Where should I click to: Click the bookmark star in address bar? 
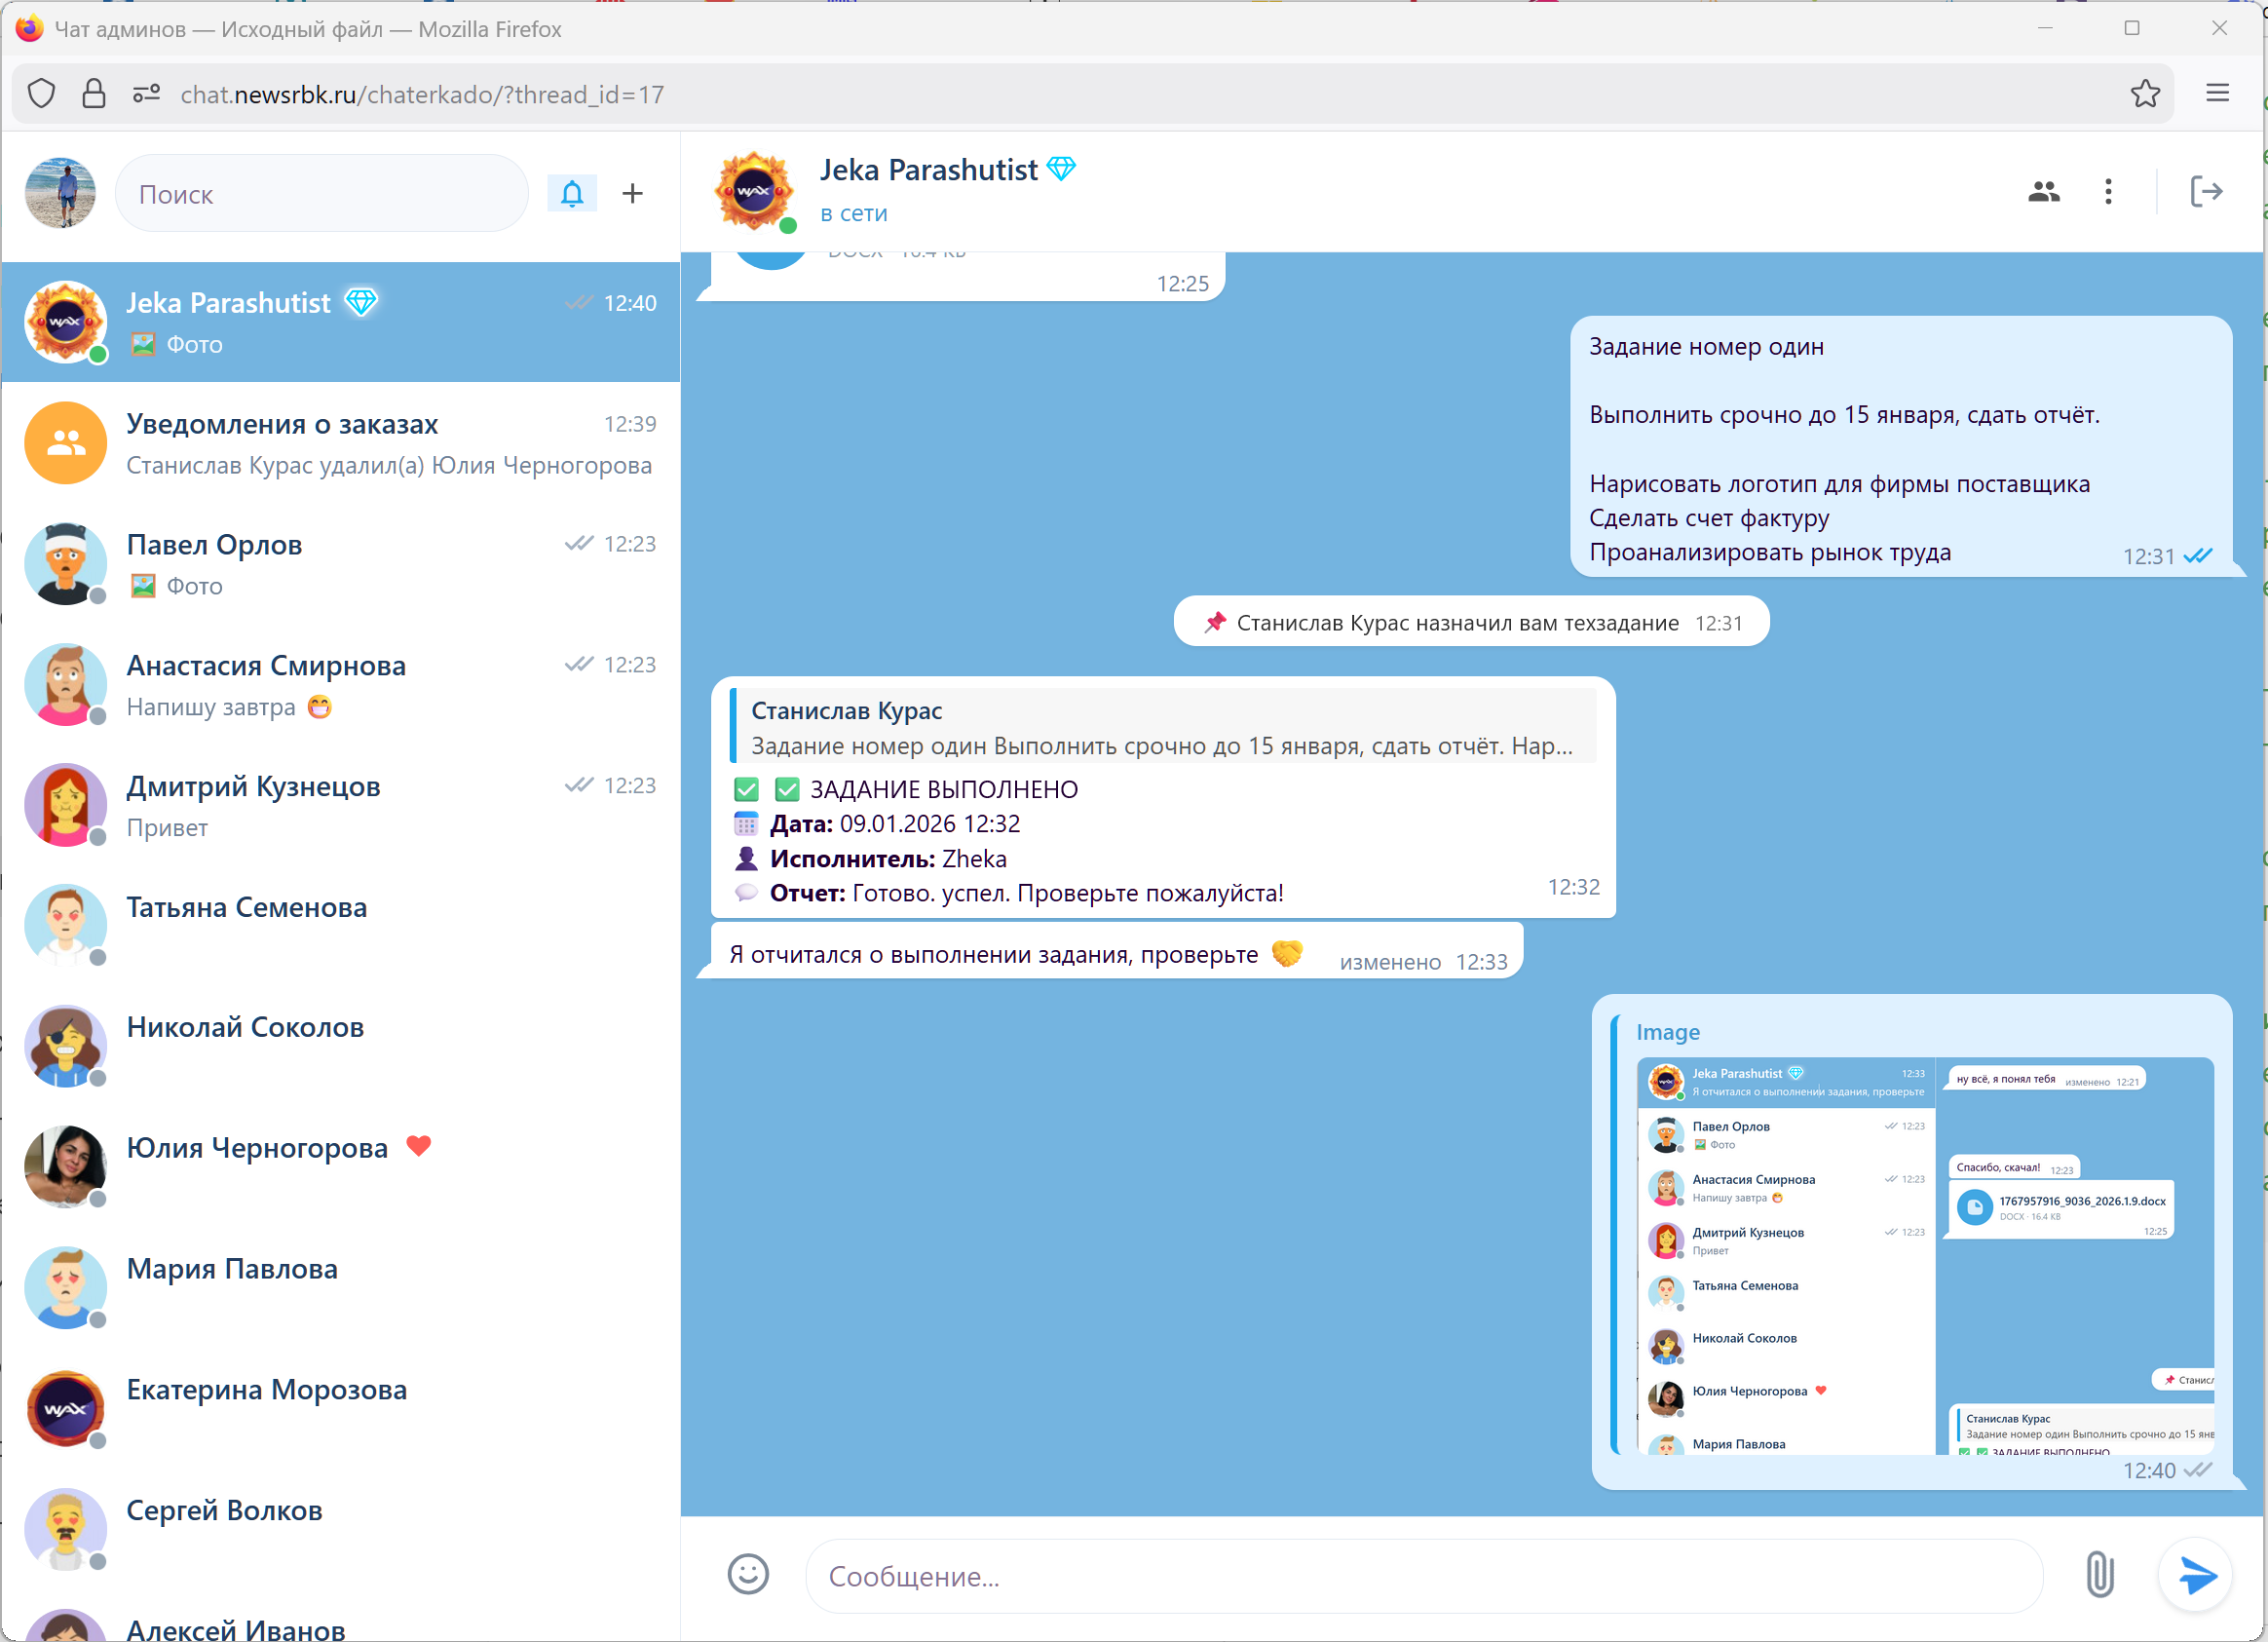pyautogui.click(x=2146, y=93)
